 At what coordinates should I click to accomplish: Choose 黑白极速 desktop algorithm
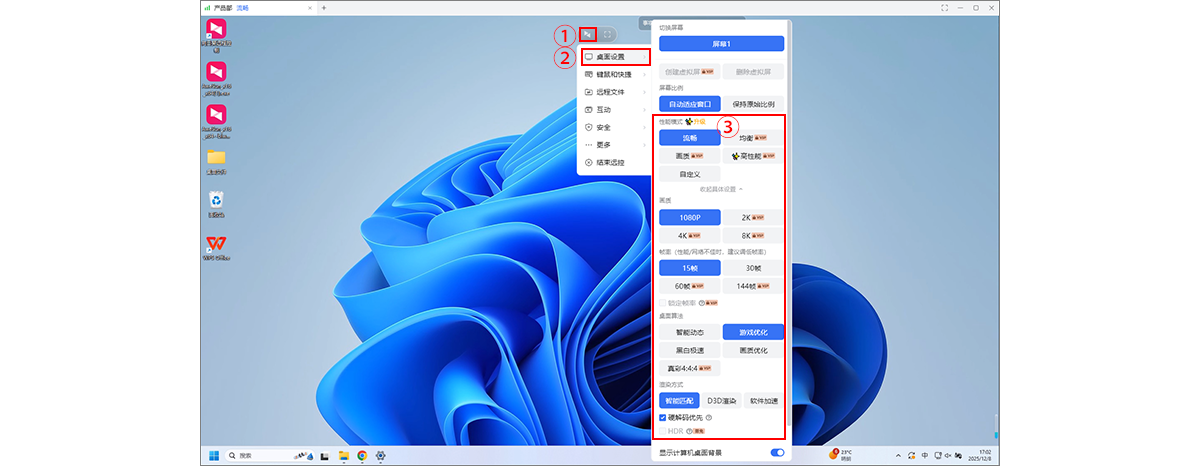(x=689, y=350)
